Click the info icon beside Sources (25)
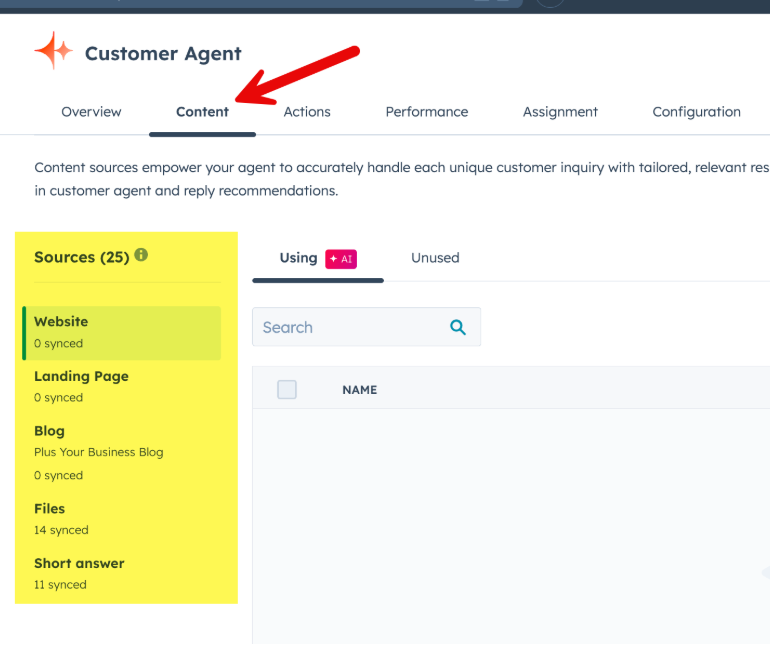This screenshot has width=770, height=659. point(141,256)
